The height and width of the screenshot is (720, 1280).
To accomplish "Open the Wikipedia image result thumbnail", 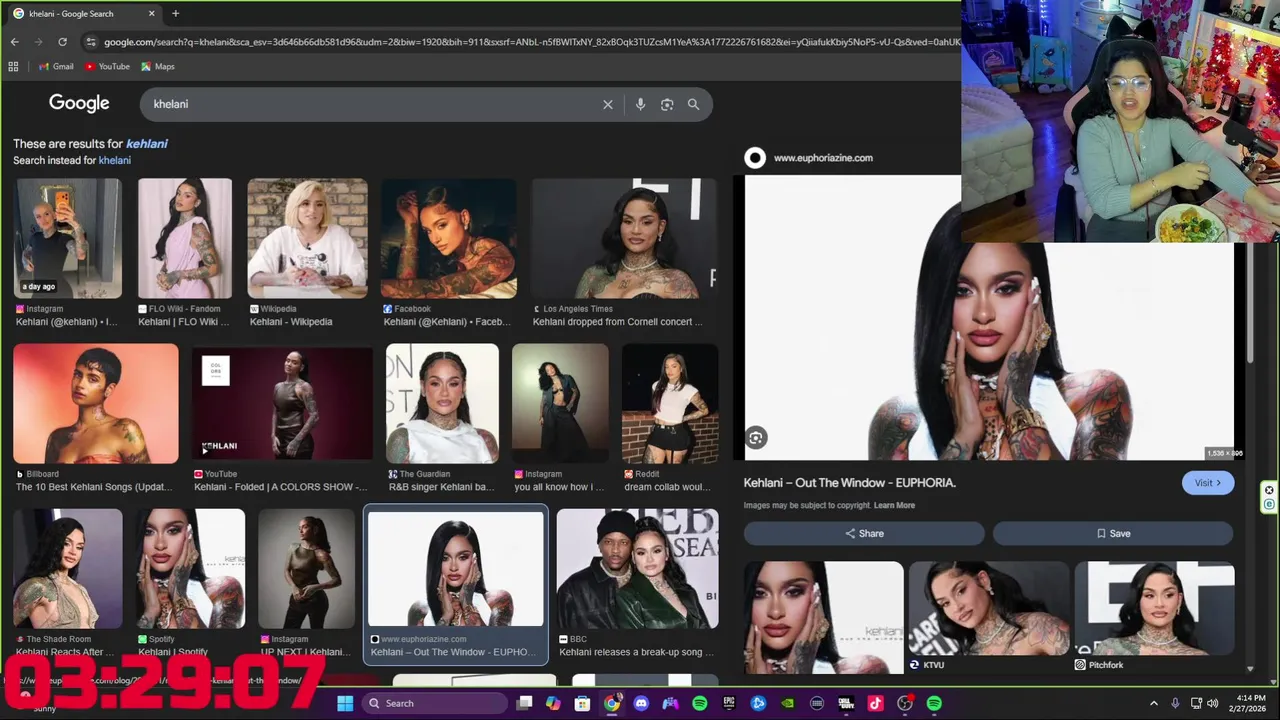I will [x=308, y=238].
